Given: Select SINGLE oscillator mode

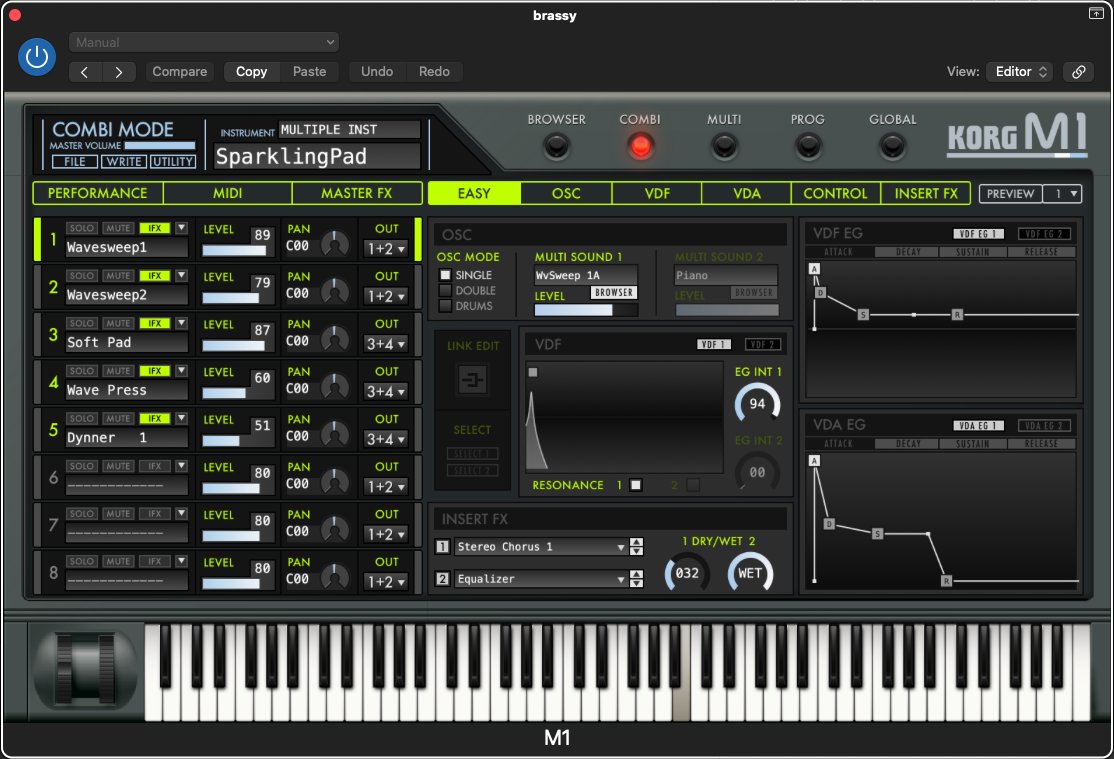Looking at the screenshot, I should tap(445, 275).
